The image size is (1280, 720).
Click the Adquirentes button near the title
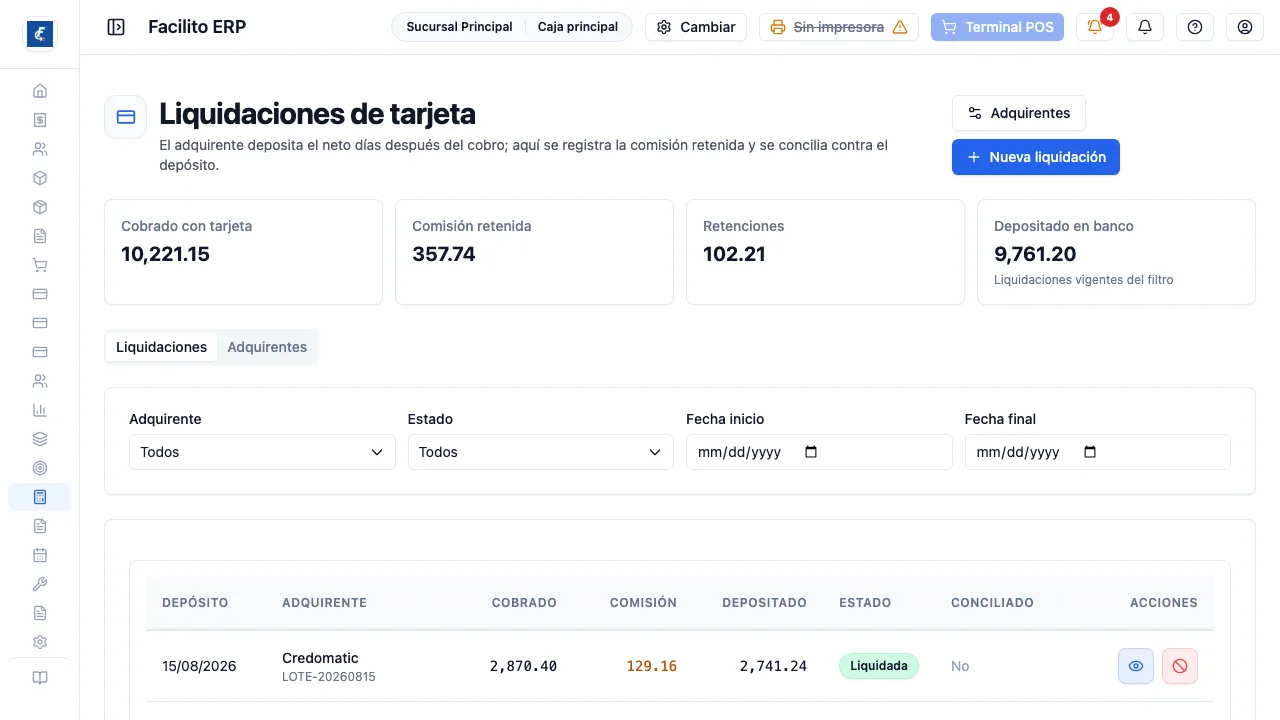coord(1019,113)
